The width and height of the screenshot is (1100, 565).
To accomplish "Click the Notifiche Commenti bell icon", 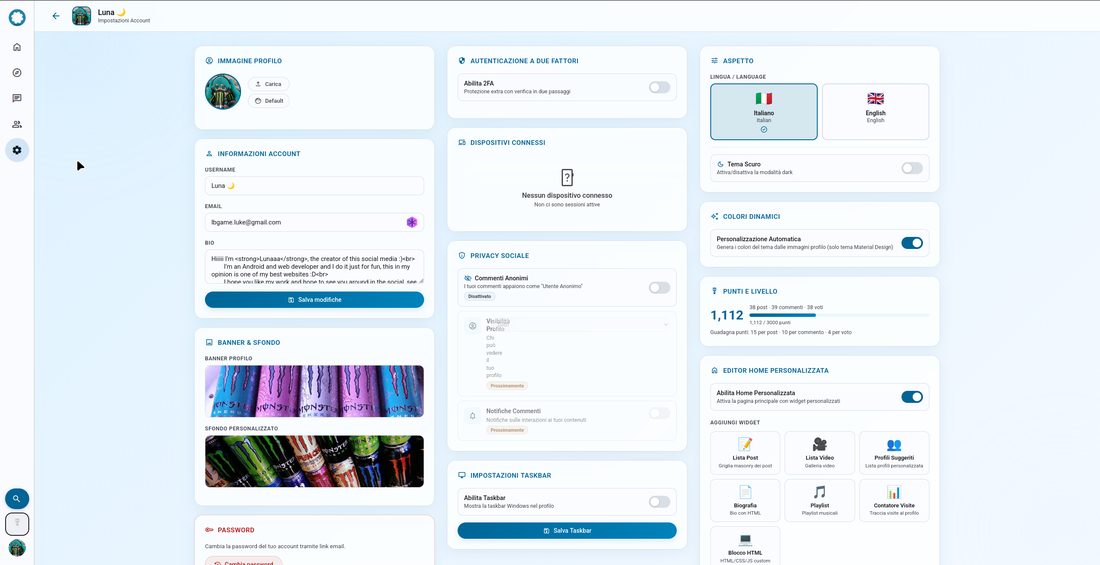I will [x=473, y=416].
